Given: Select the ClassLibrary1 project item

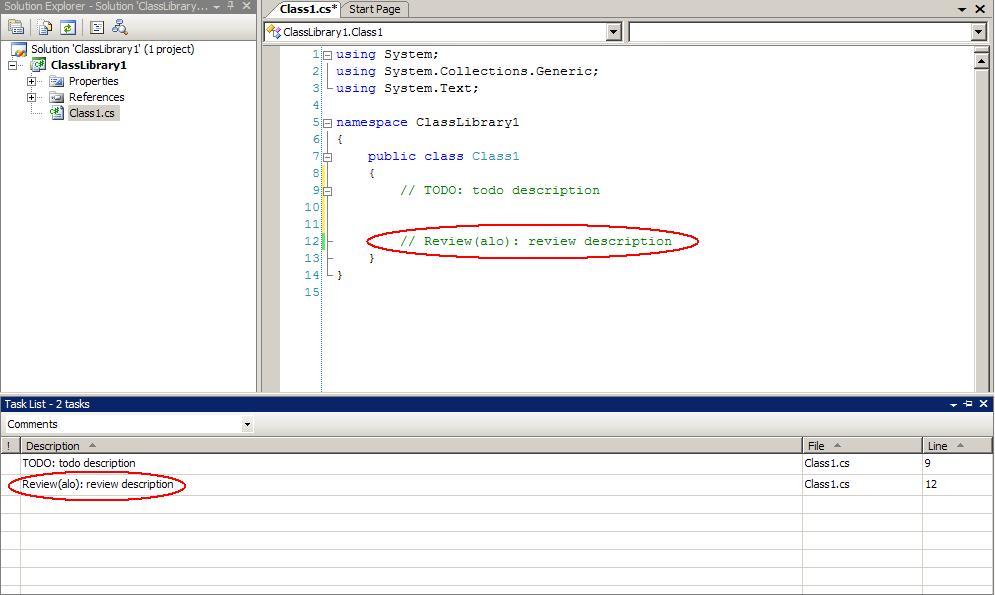Looking at the screenshot, I should click(x=88, y=65).
